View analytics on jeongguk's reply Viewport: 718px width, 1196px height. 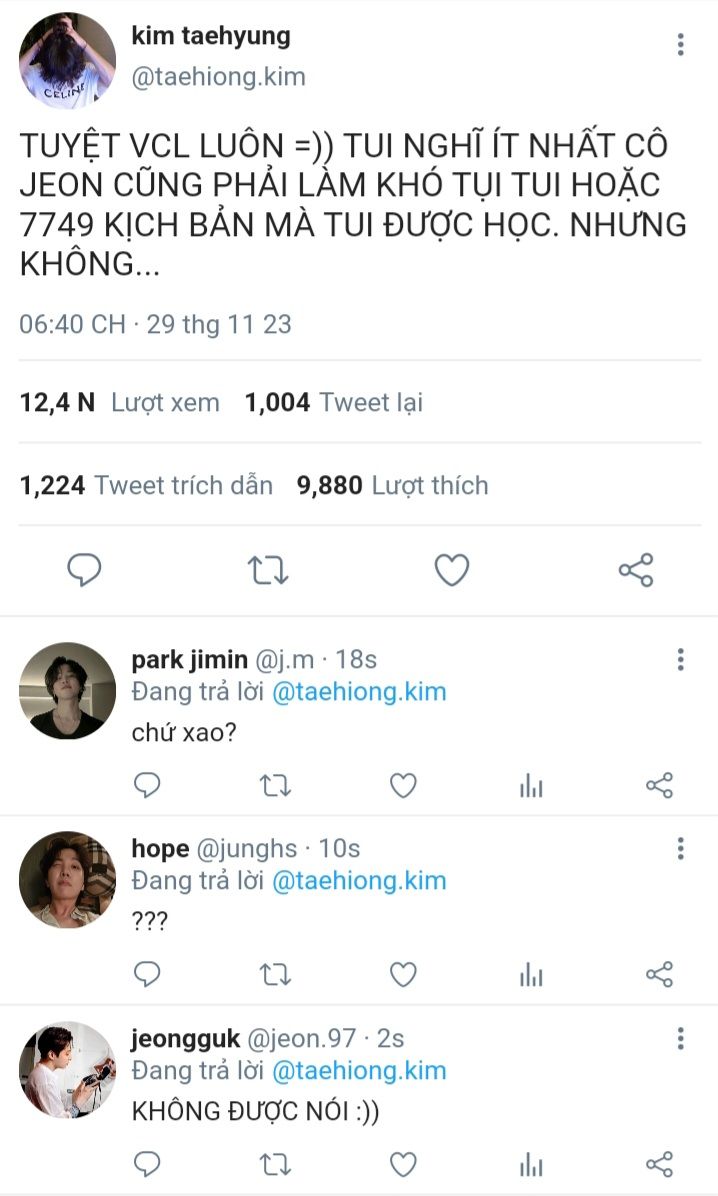point(531,1164)
